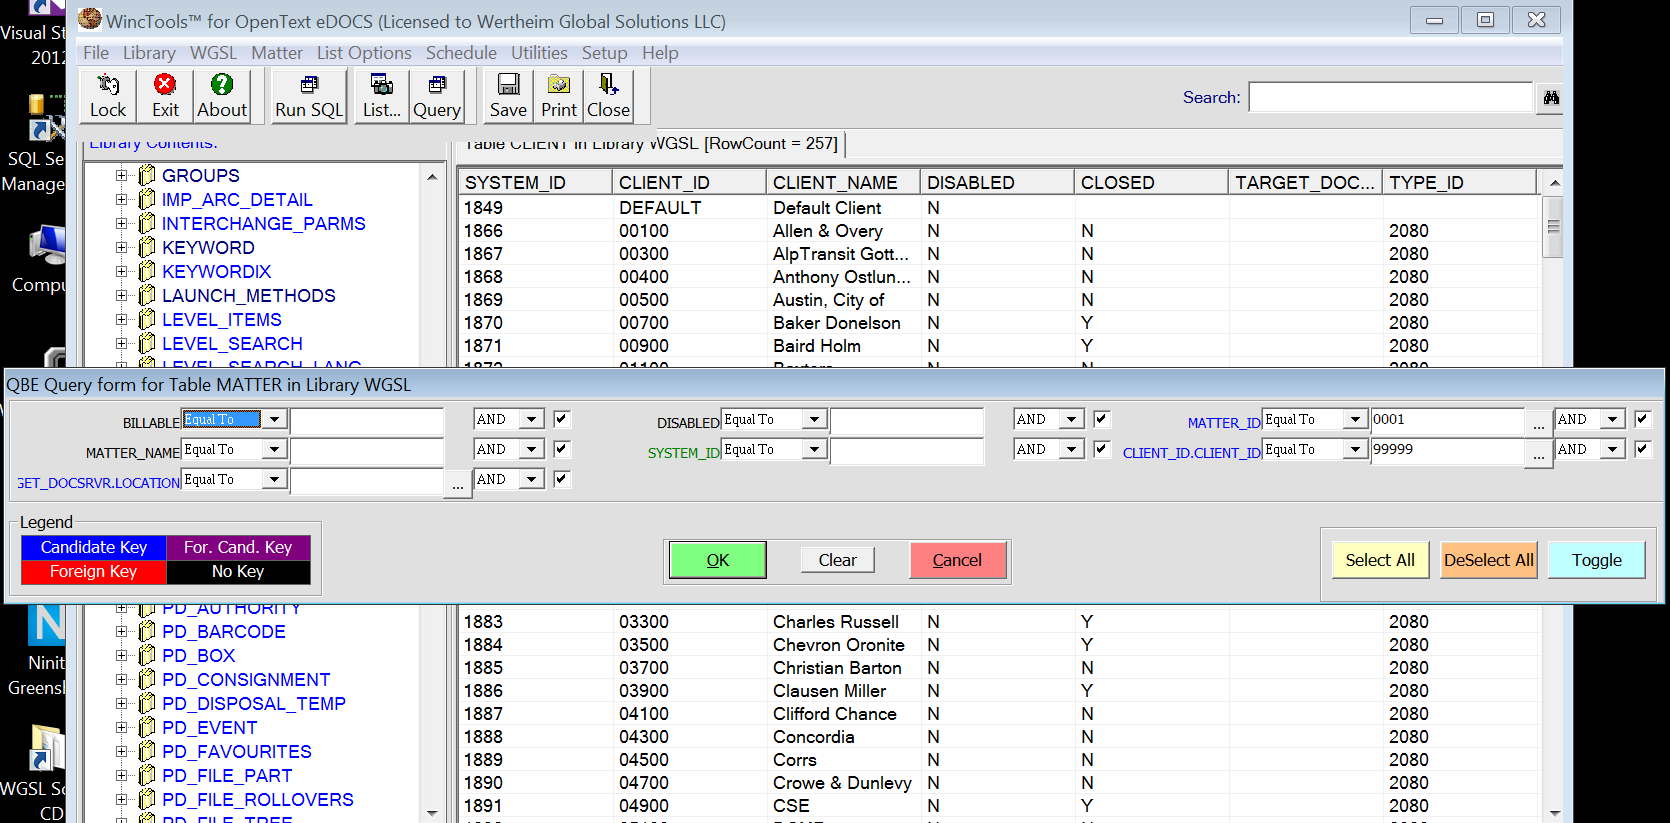Viewport: 1670px width, 823px height.
Task: Expand the PD_CONSIGNMENT tree node
Action: [x=121, y=679]
